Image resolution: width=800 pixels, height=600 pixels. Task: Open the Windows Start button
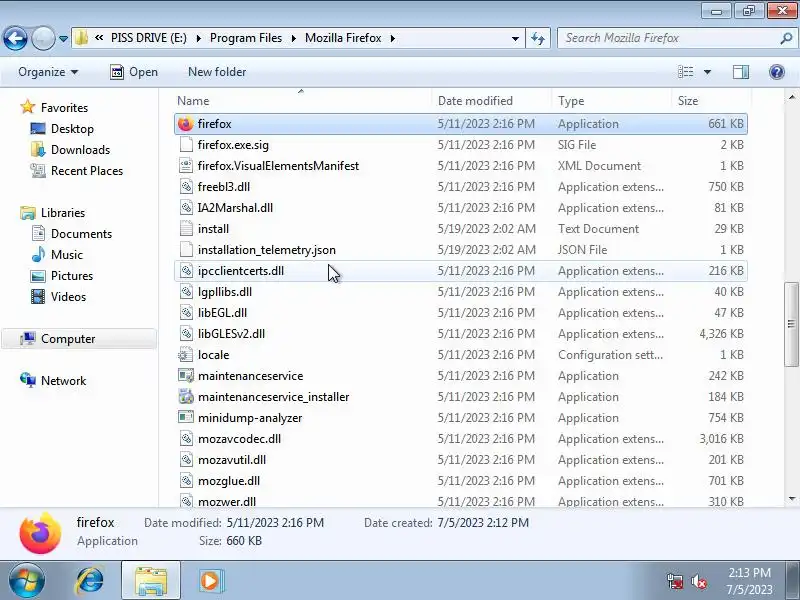[x=27, y=581]
